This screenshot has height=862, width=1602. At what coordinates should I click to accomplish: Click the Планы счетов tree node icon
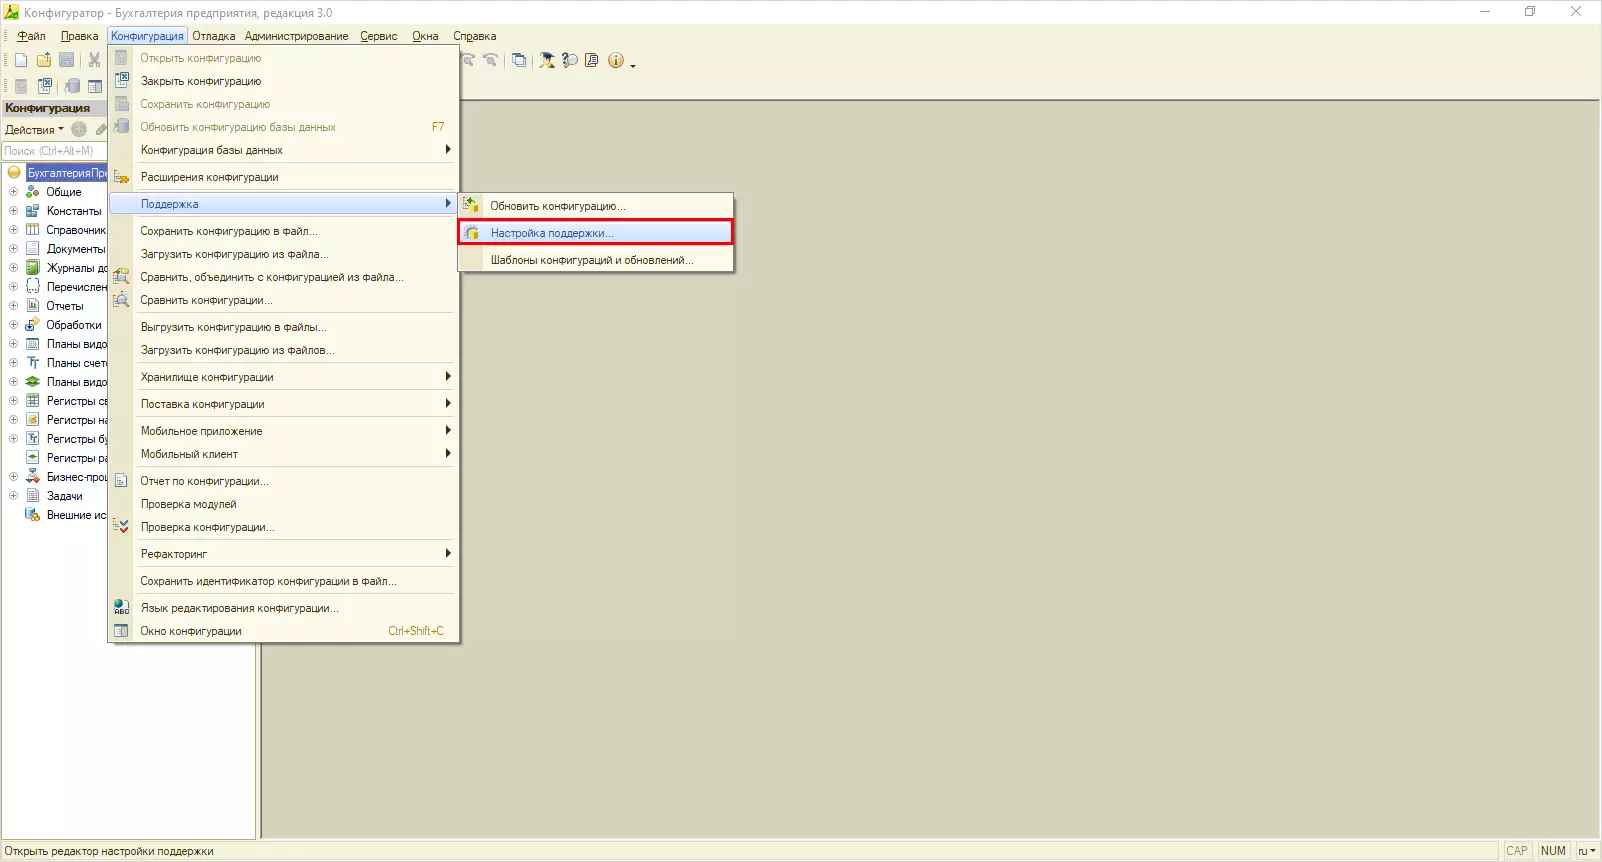[33, 363]
